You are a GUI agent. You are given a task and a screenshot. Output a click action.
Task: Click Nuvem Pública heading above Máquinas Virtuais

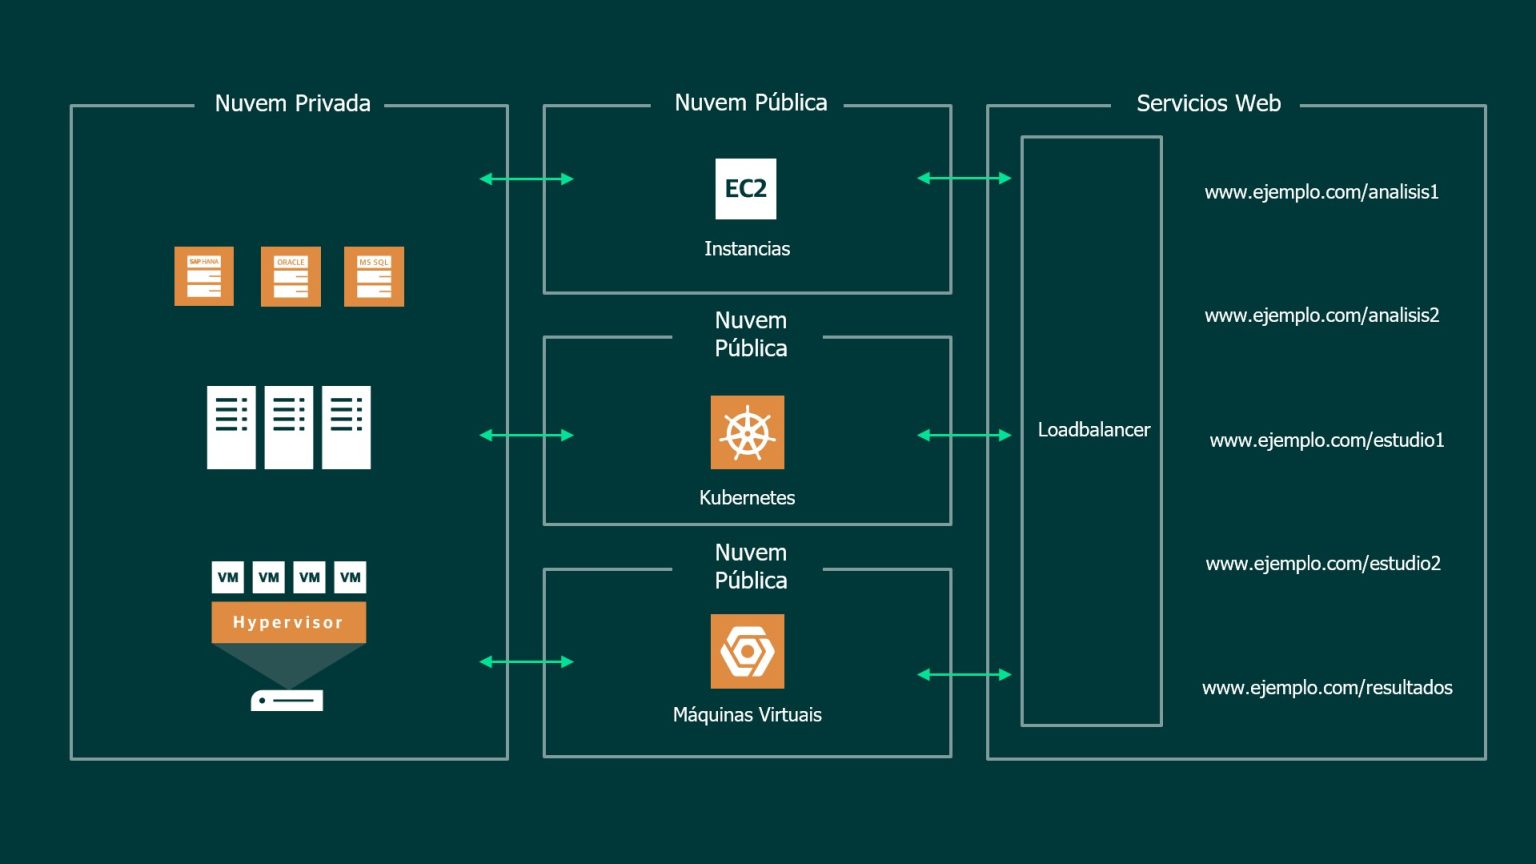751,566
